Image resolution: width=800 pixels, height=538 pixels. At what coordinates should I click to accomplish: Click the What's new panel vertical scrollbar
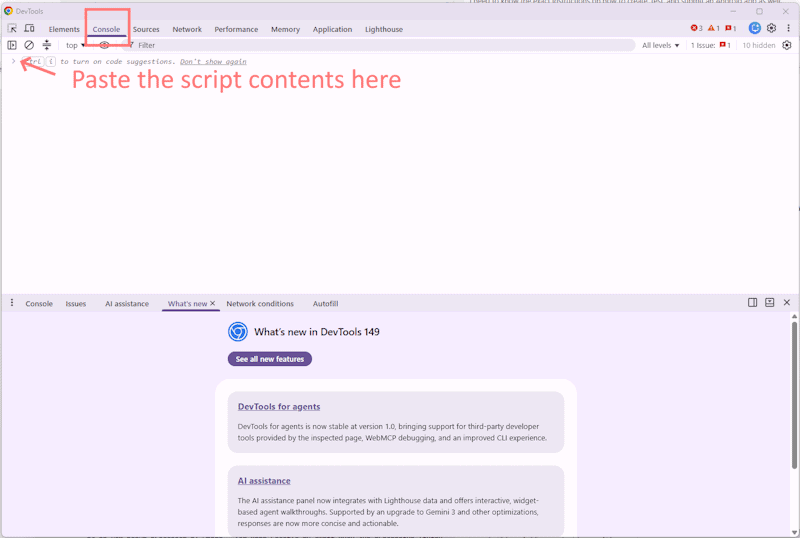[794, 395]
